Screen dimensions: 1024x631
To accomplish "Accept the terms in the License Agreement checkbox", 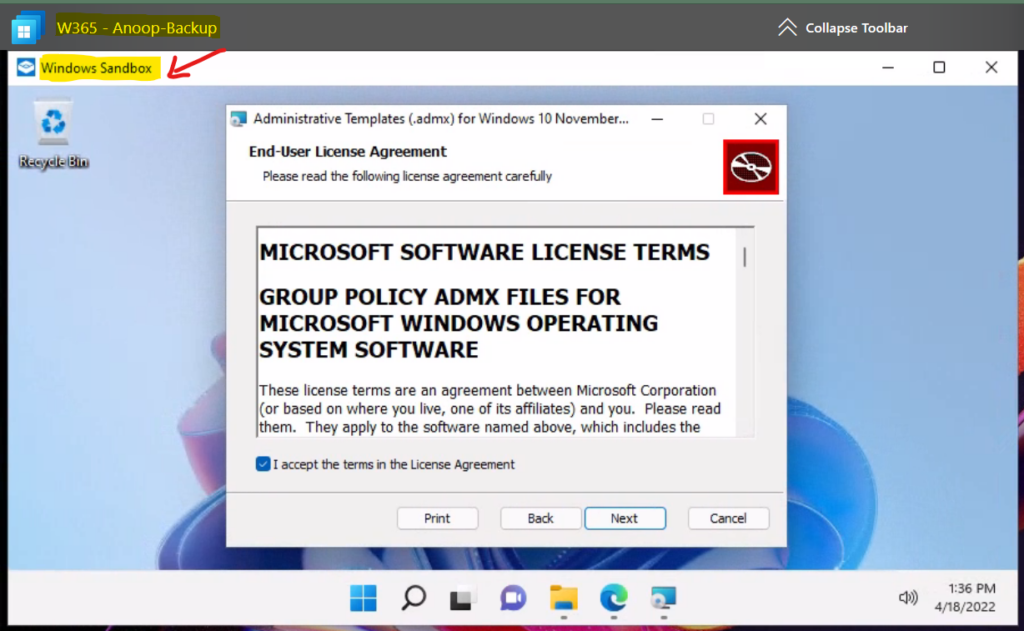I will coord(263,464).
